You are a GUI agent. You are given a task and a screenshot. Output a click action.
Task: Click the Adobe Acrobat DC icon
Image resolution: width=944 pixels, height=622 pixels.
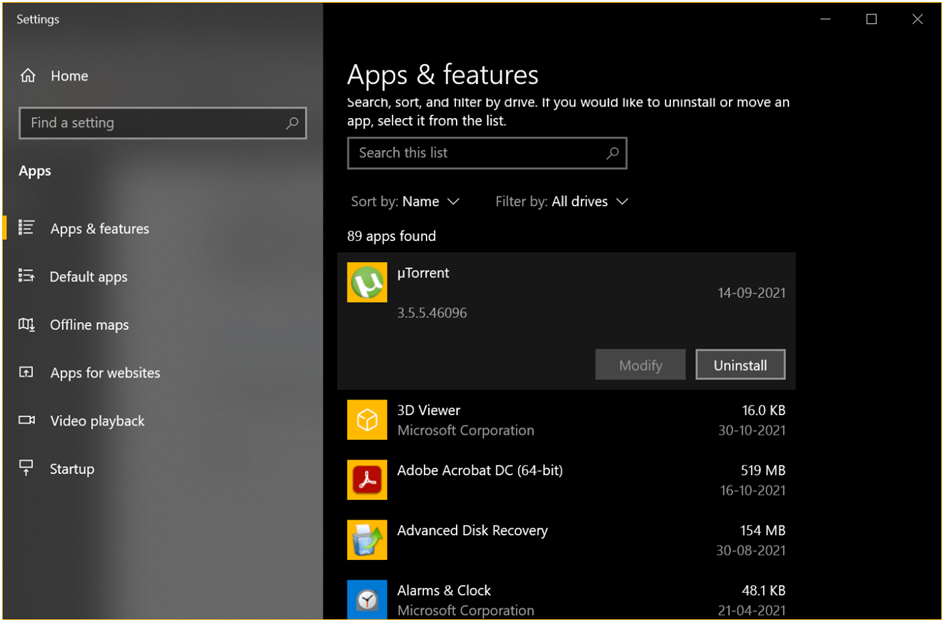367,480
